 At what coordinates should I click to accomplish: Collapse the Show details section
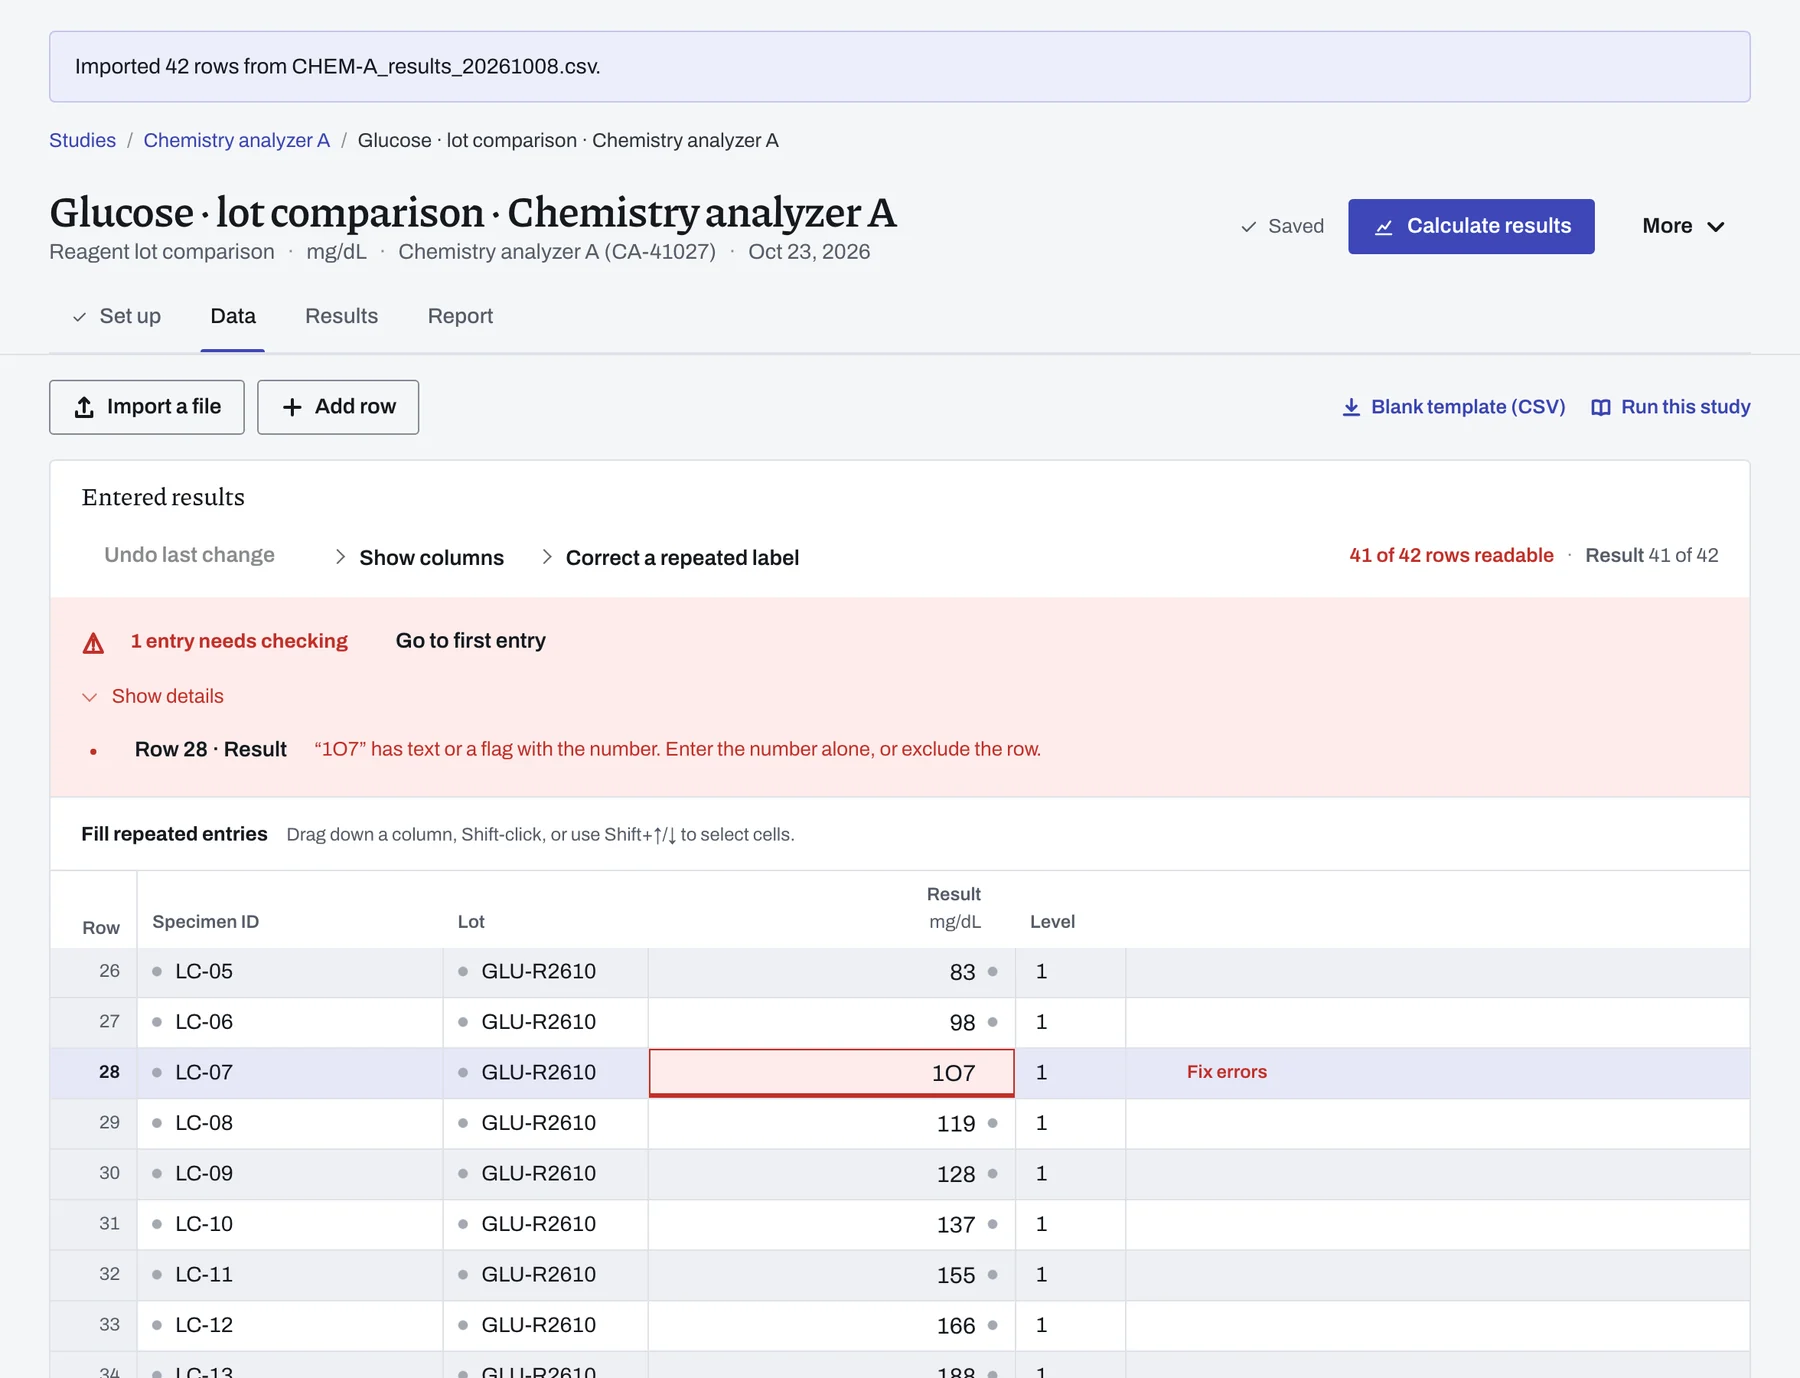click(153, 696)
